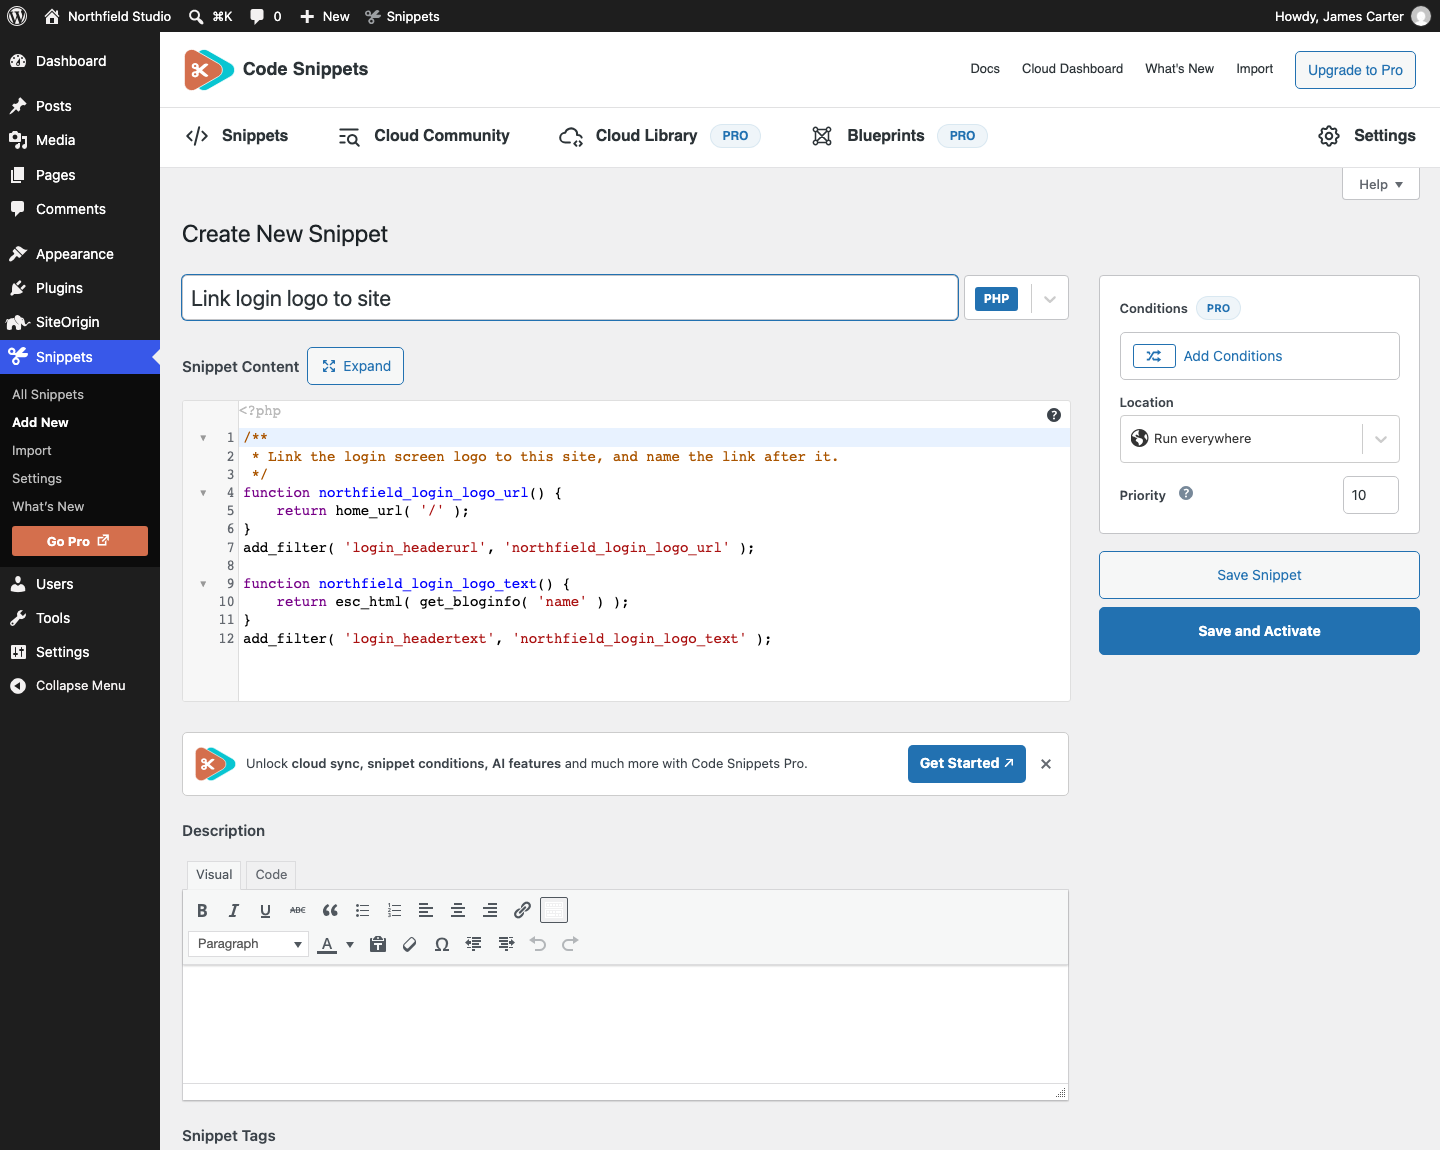Collapse the code fold at line 4
This screenshot has width=1440, height=1150.
pos(203,493)
